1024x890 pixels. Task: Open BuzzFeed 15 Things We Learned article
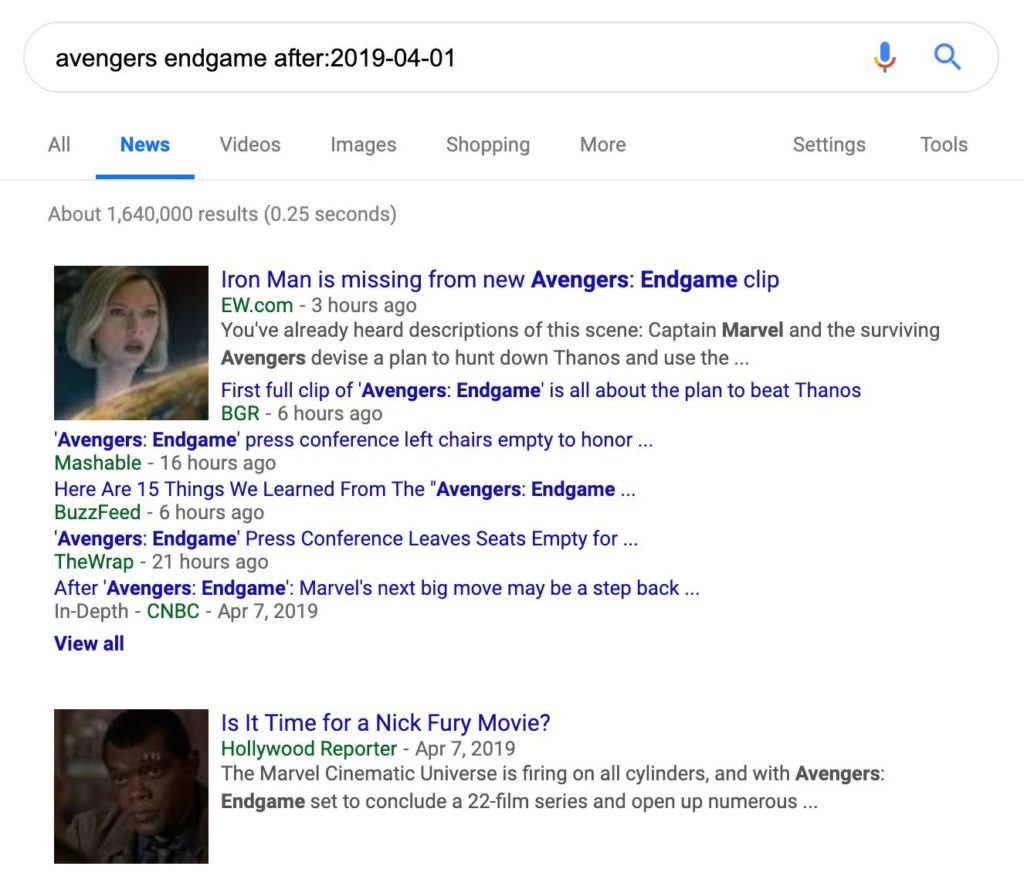pos(345,489)
